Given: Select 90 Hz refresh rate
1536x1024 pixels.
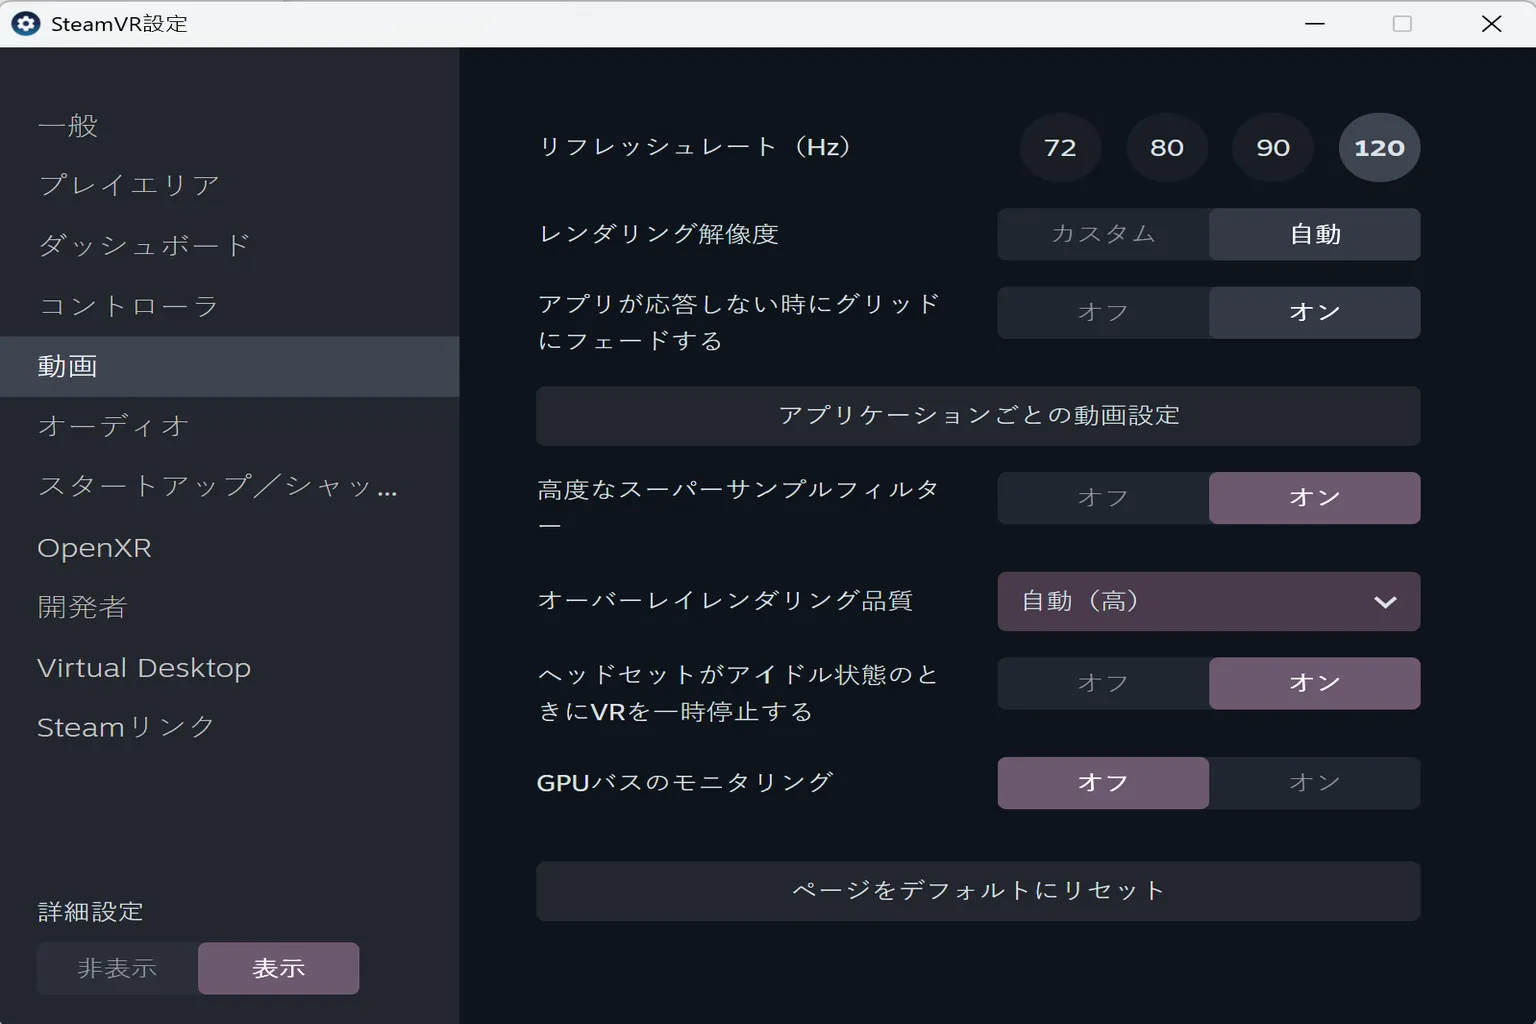Looking at the screenshot, I should coord(1272,147).
